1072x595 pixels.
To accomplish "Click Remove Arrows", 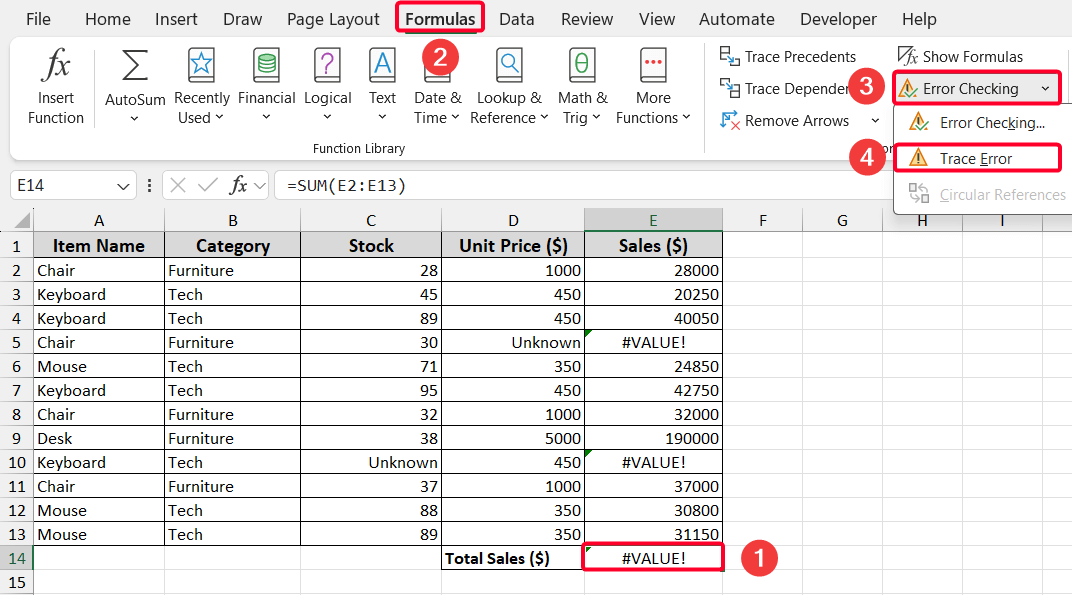I will (788, 120).
